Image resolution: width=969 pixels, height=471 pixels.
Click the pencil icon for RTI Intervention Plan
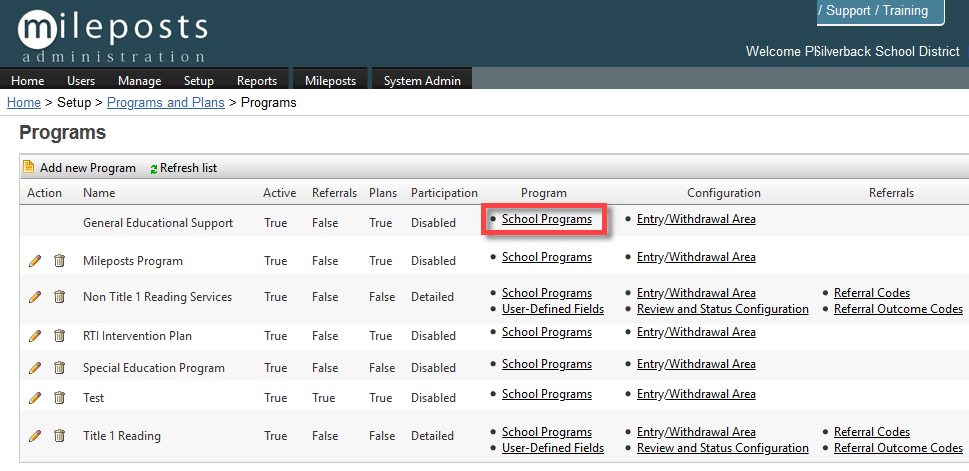coord(35,336)
